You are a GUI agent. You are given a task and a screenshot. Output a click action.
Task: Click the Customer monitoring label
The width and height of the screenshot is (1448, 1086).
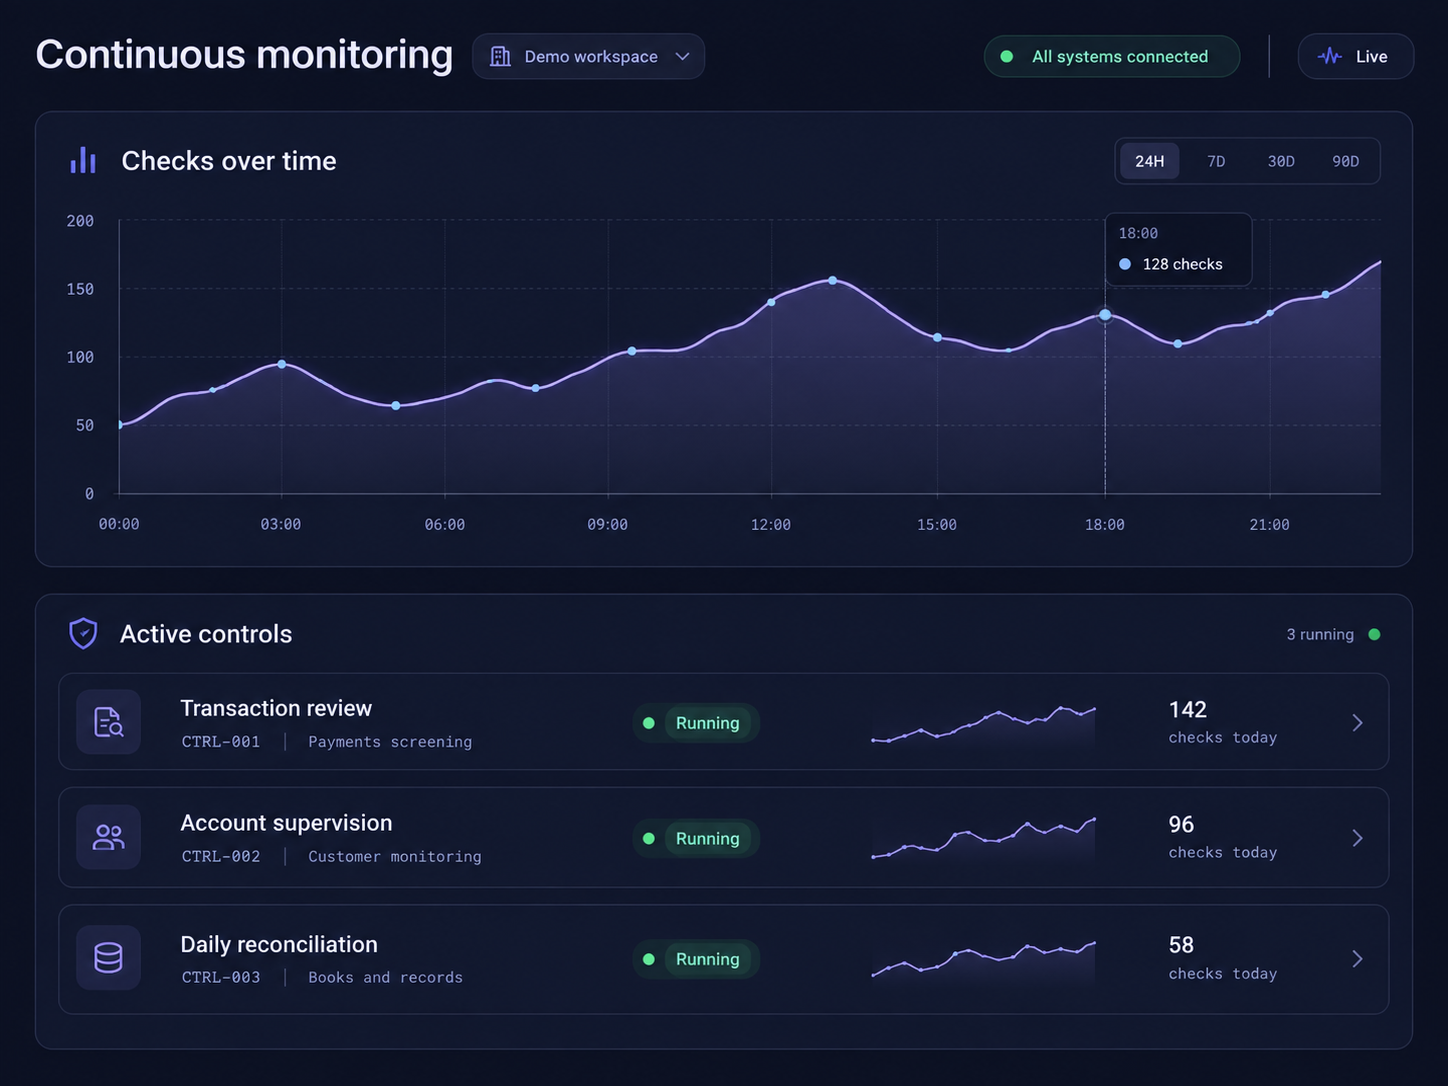[x=395, y=857]
